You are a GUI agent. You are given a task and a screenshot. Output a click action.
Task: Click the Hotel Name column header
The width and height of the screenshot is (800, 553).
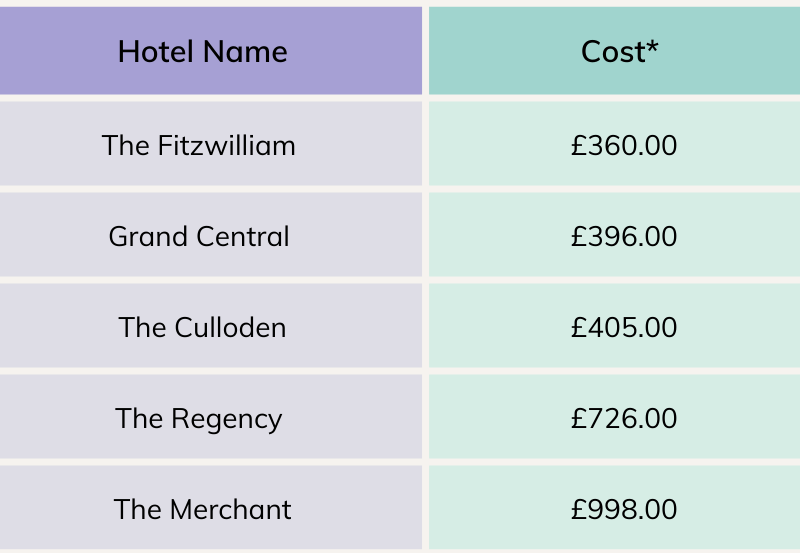tap(203, 52)
